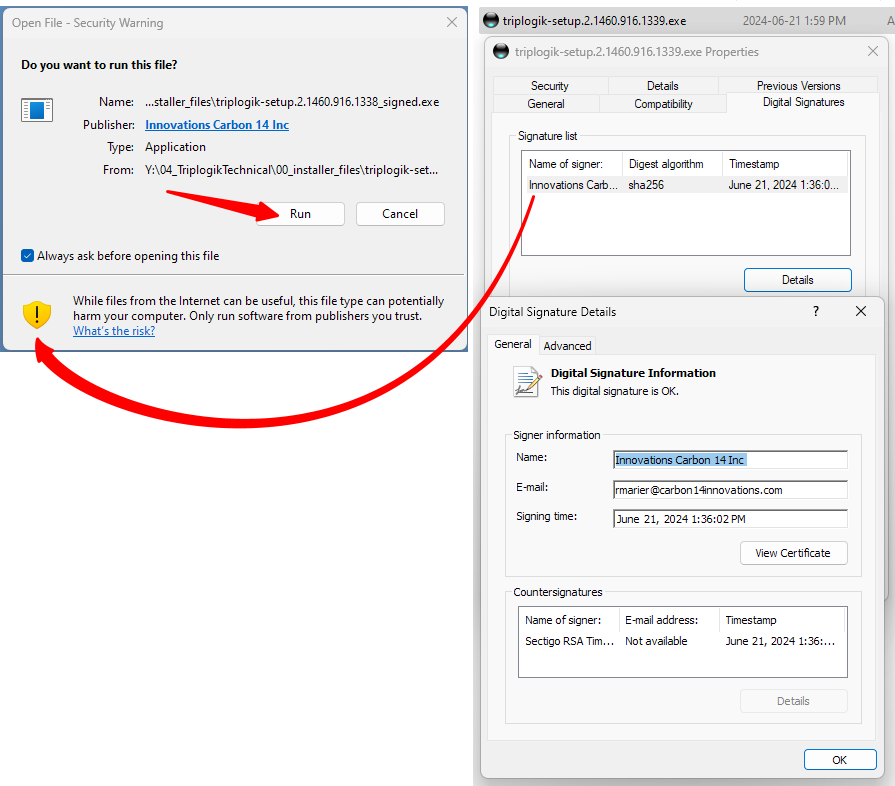This screenshot has width=895, height=786.
Task: Open the General tab in Properties window
Action: [x=546, y=104]
